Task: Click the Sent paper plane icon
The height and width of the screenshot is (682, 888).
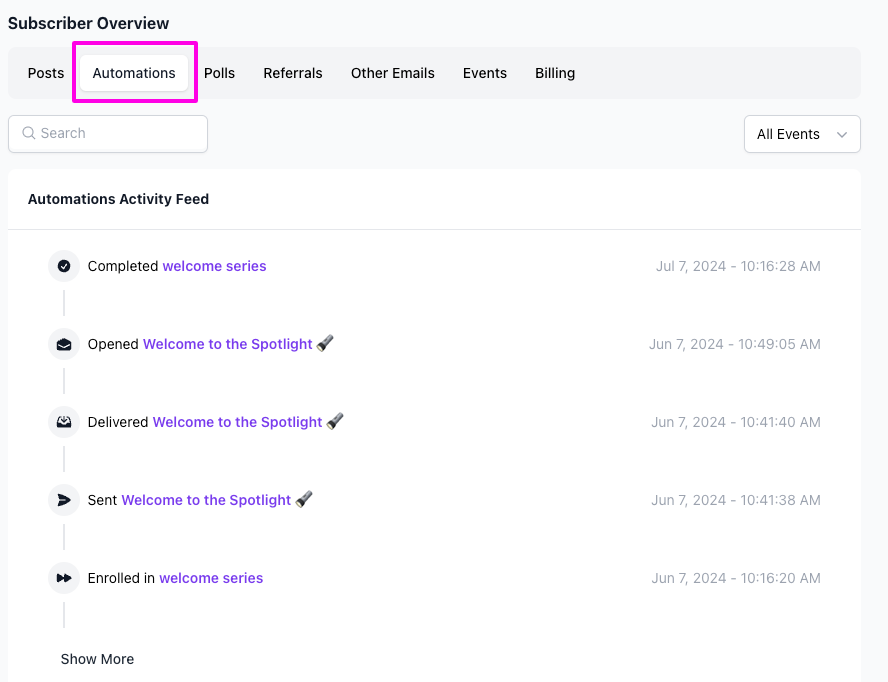Action: (x=64, y=500)
